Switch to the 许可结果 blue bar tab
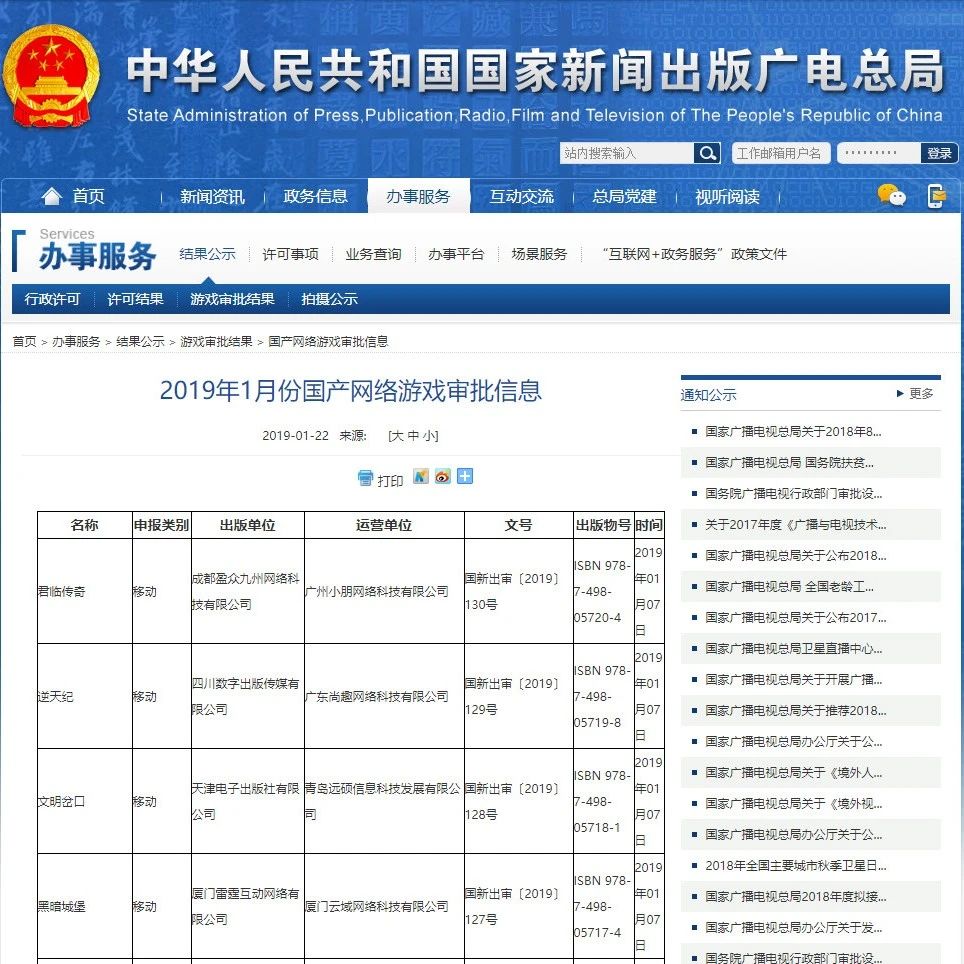This screenshot has width=964, height=964. pos(135,299)
